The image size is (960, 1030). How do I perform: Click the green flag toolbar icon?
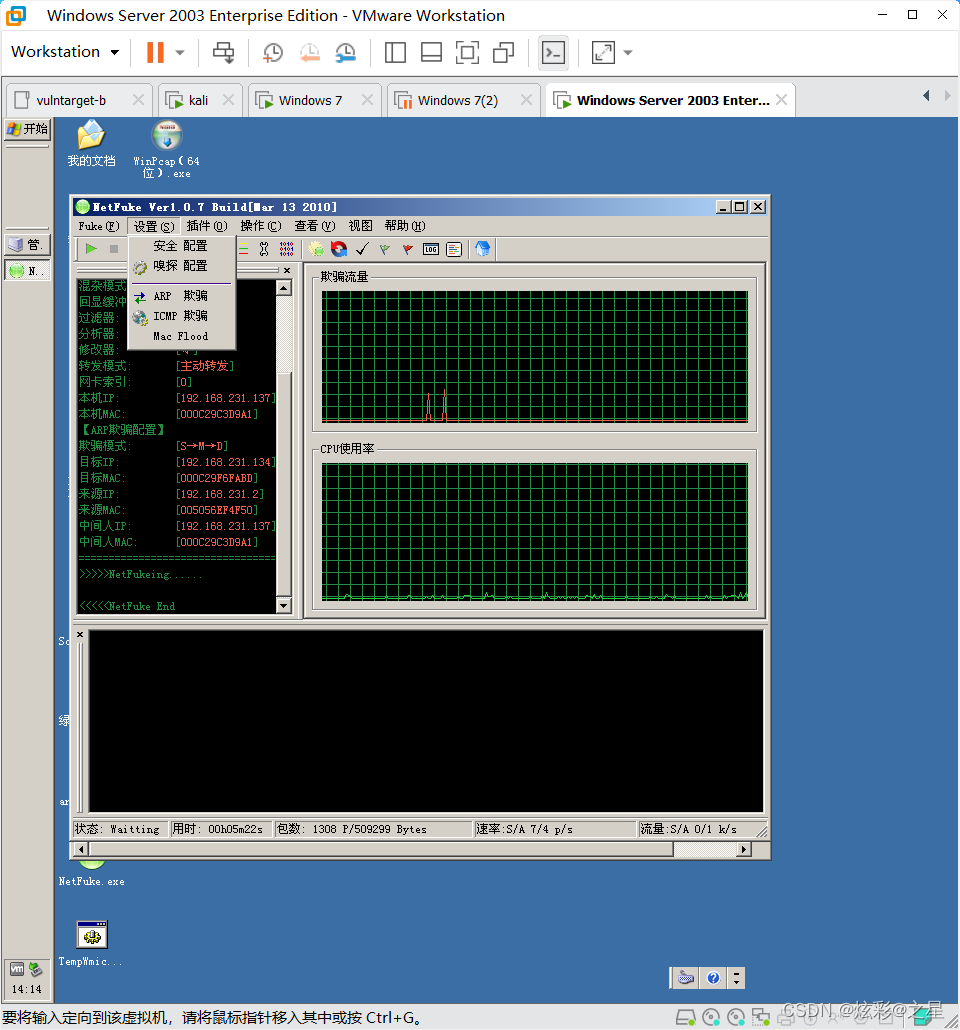[x=385, y=249]
